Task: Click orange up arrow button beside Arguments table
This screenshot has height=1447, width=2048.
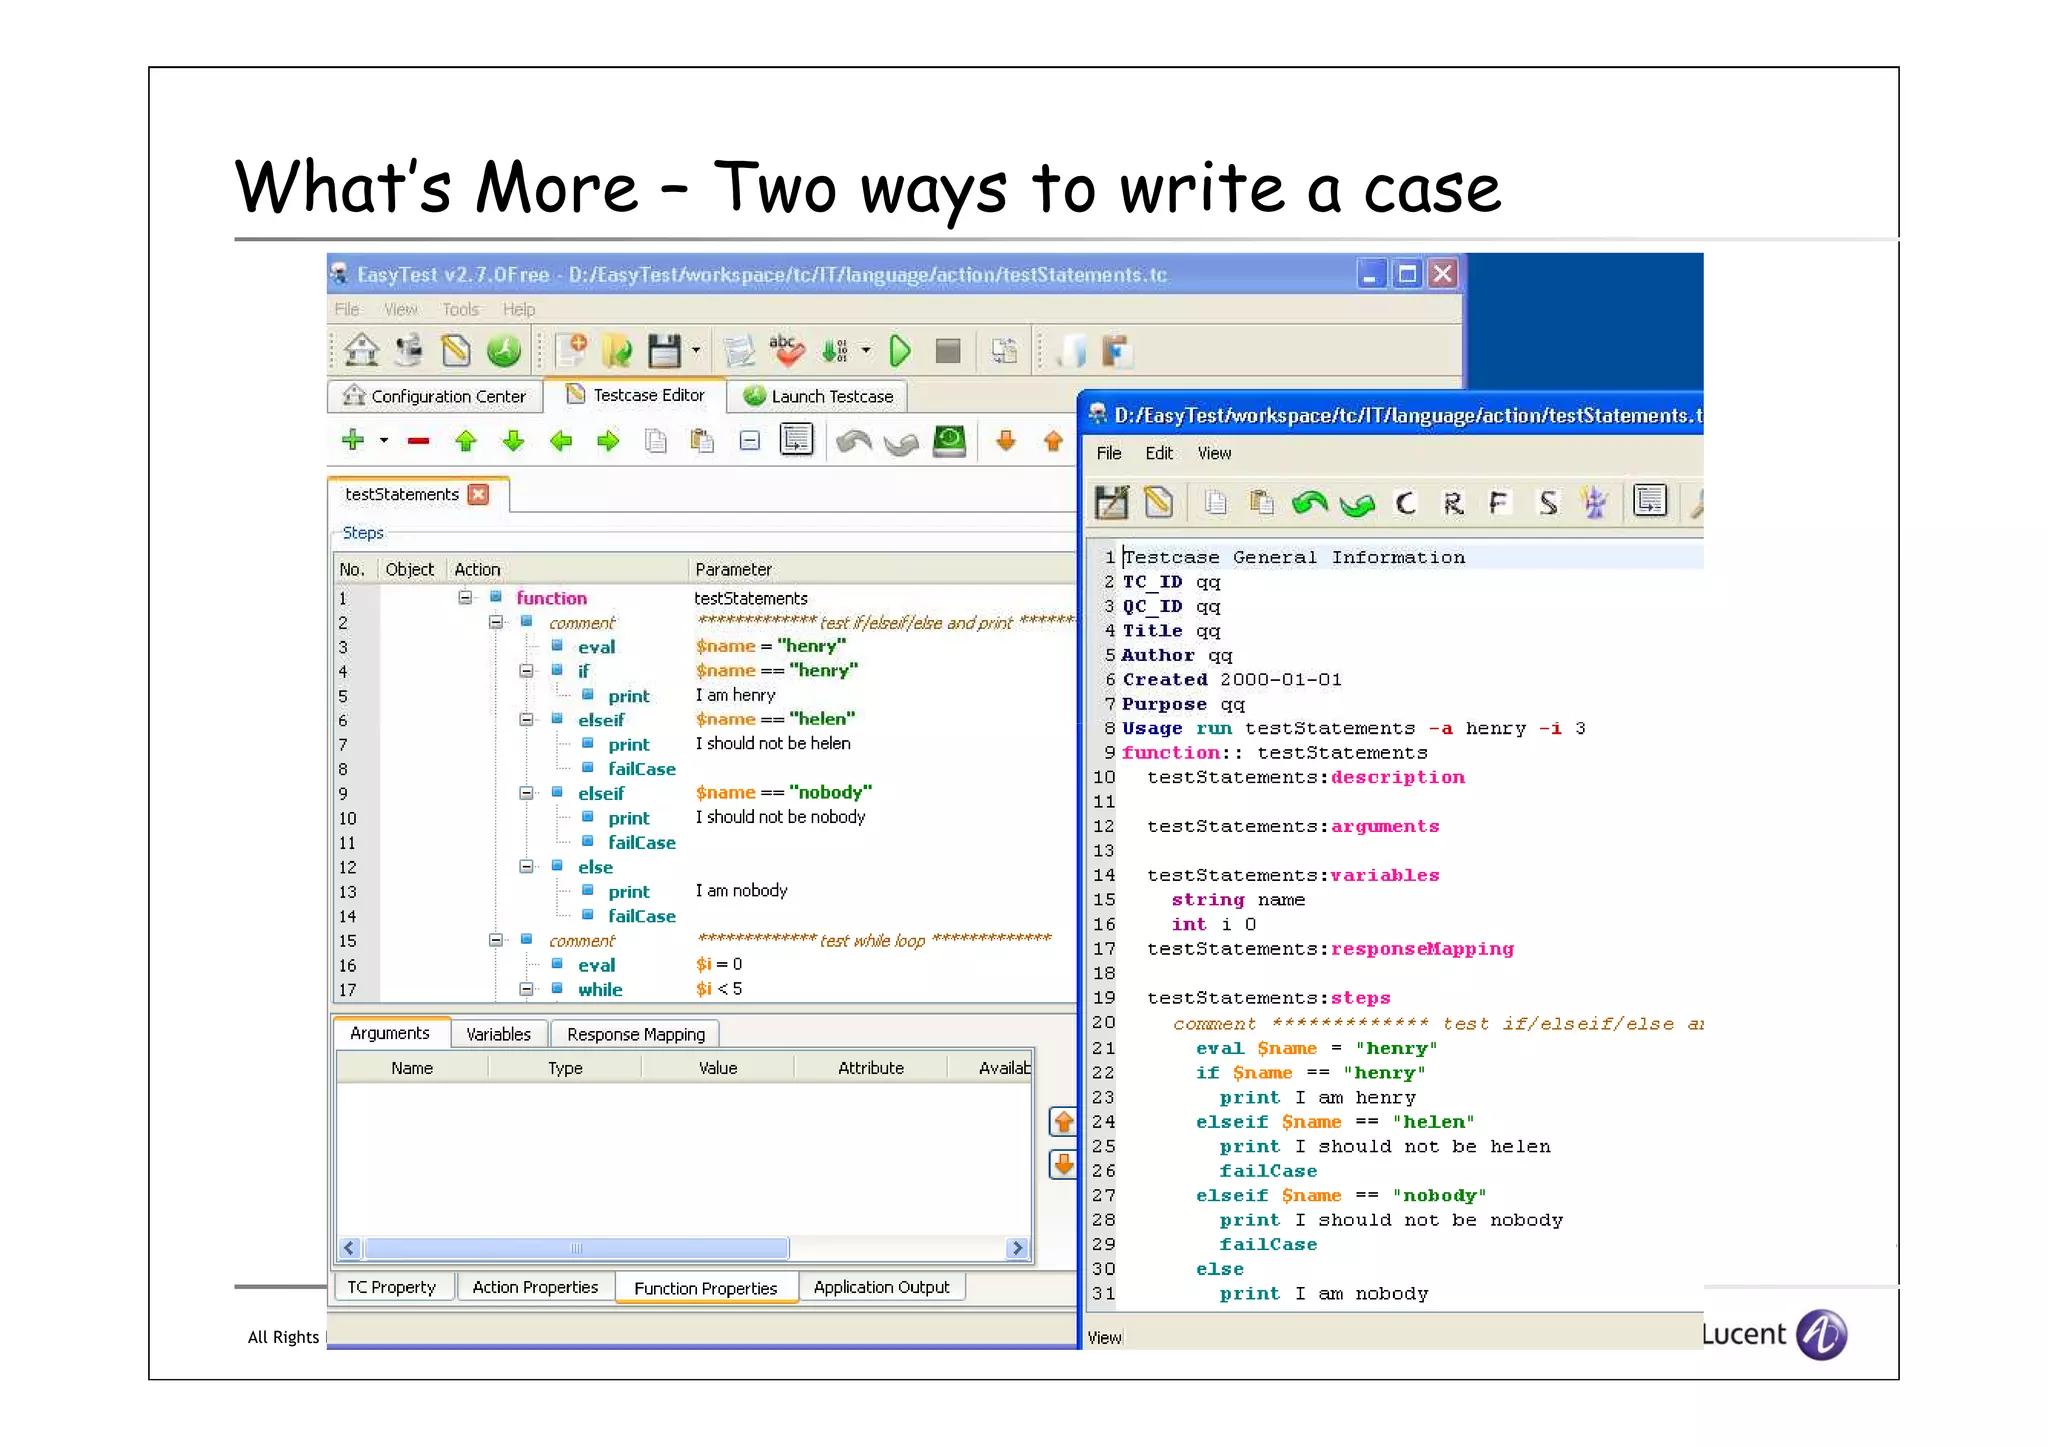Action: pyautogui.click(x=1063, y=1122)
